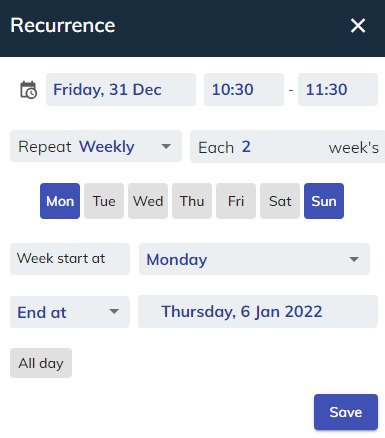
Task: Click the calendar clock icon
Action: pos(28,90)
